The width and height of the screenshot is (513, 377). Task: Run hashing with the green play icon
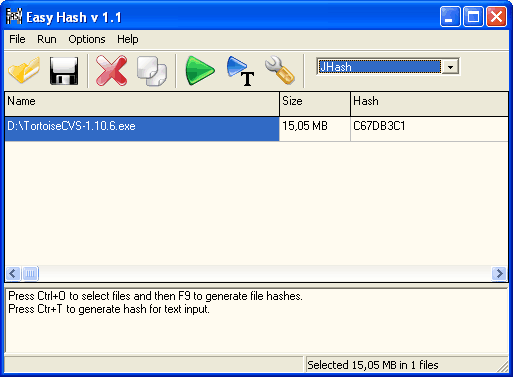tap(200, 70)
